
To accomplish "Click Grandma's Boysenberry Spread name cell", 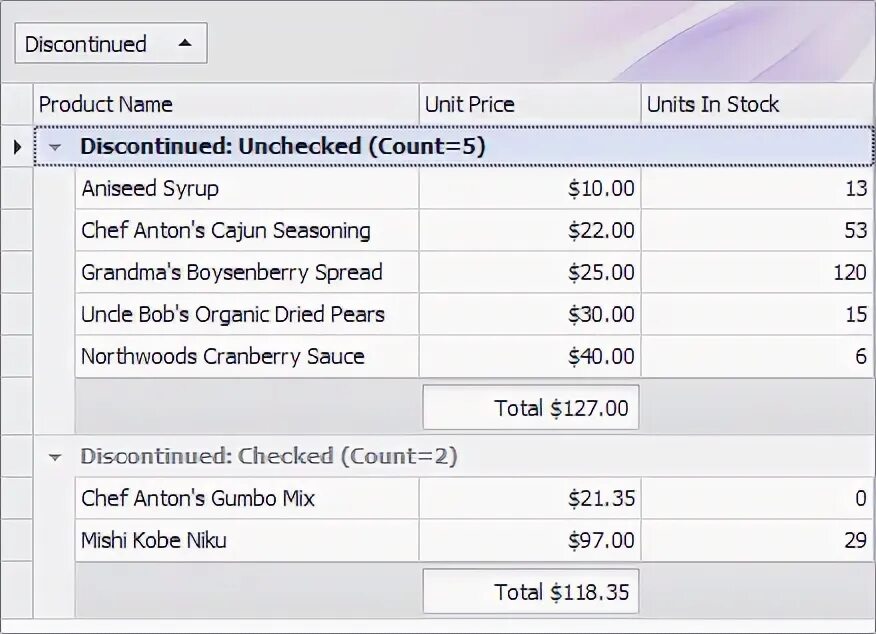I will [x=232, y=273].
